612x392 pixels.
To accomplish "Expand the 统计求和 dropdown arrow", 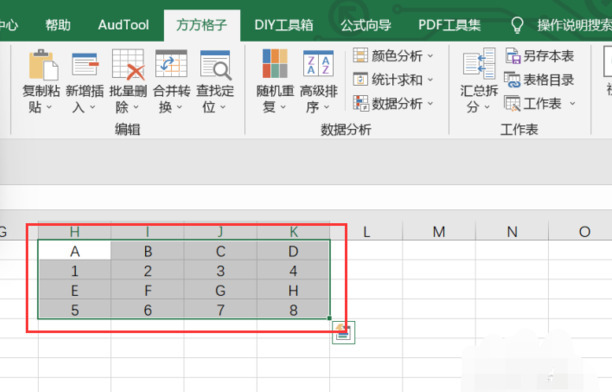I will point(430,80).
